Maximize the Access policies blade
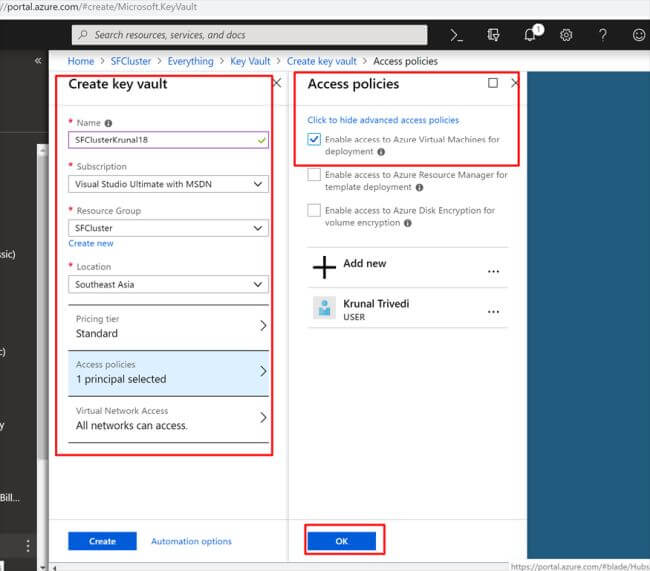 (492, 83)
